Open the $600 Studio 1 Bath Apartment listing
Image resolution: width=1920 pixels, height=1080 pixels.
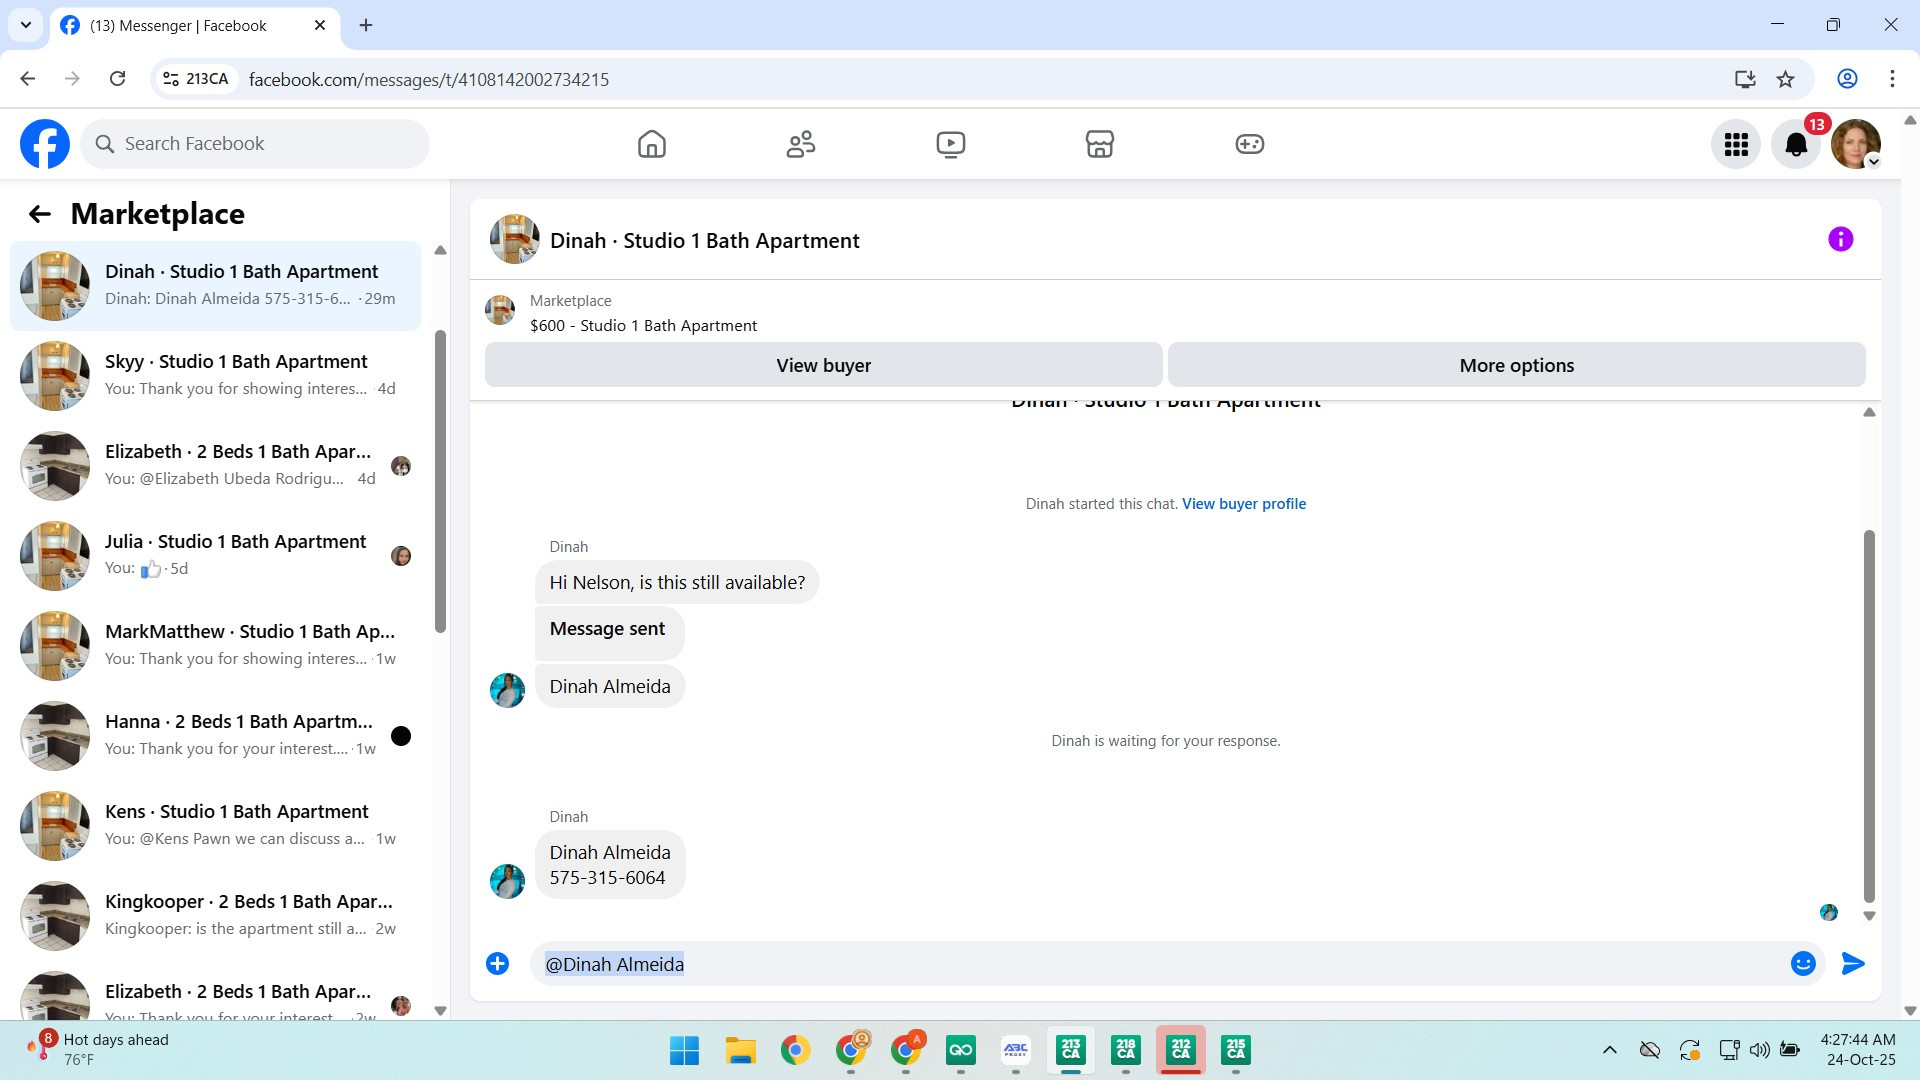click(643, 326)
